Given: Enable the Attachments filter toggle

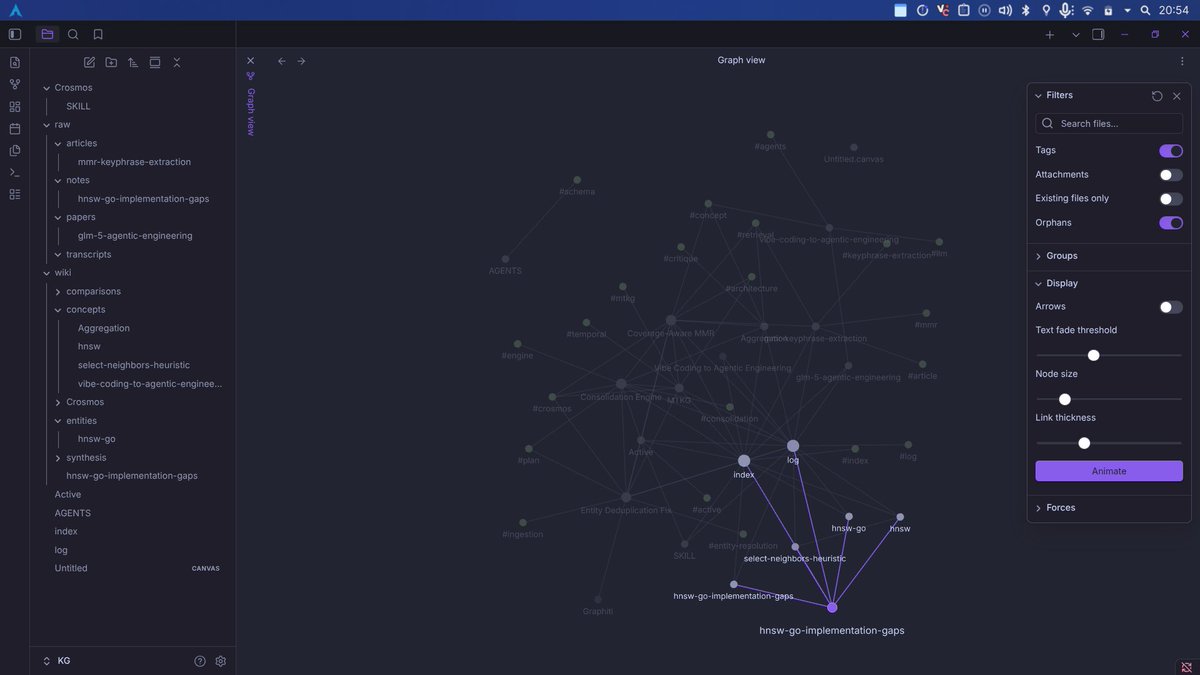Looking at the screenshot, I should pos(1171,175).
